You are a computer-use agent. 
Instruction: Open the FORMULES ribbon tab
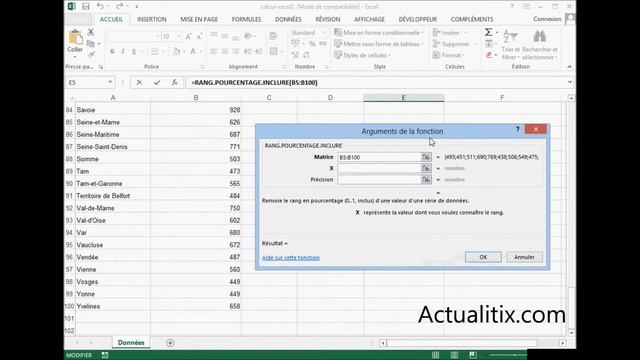tap(247, 19)
